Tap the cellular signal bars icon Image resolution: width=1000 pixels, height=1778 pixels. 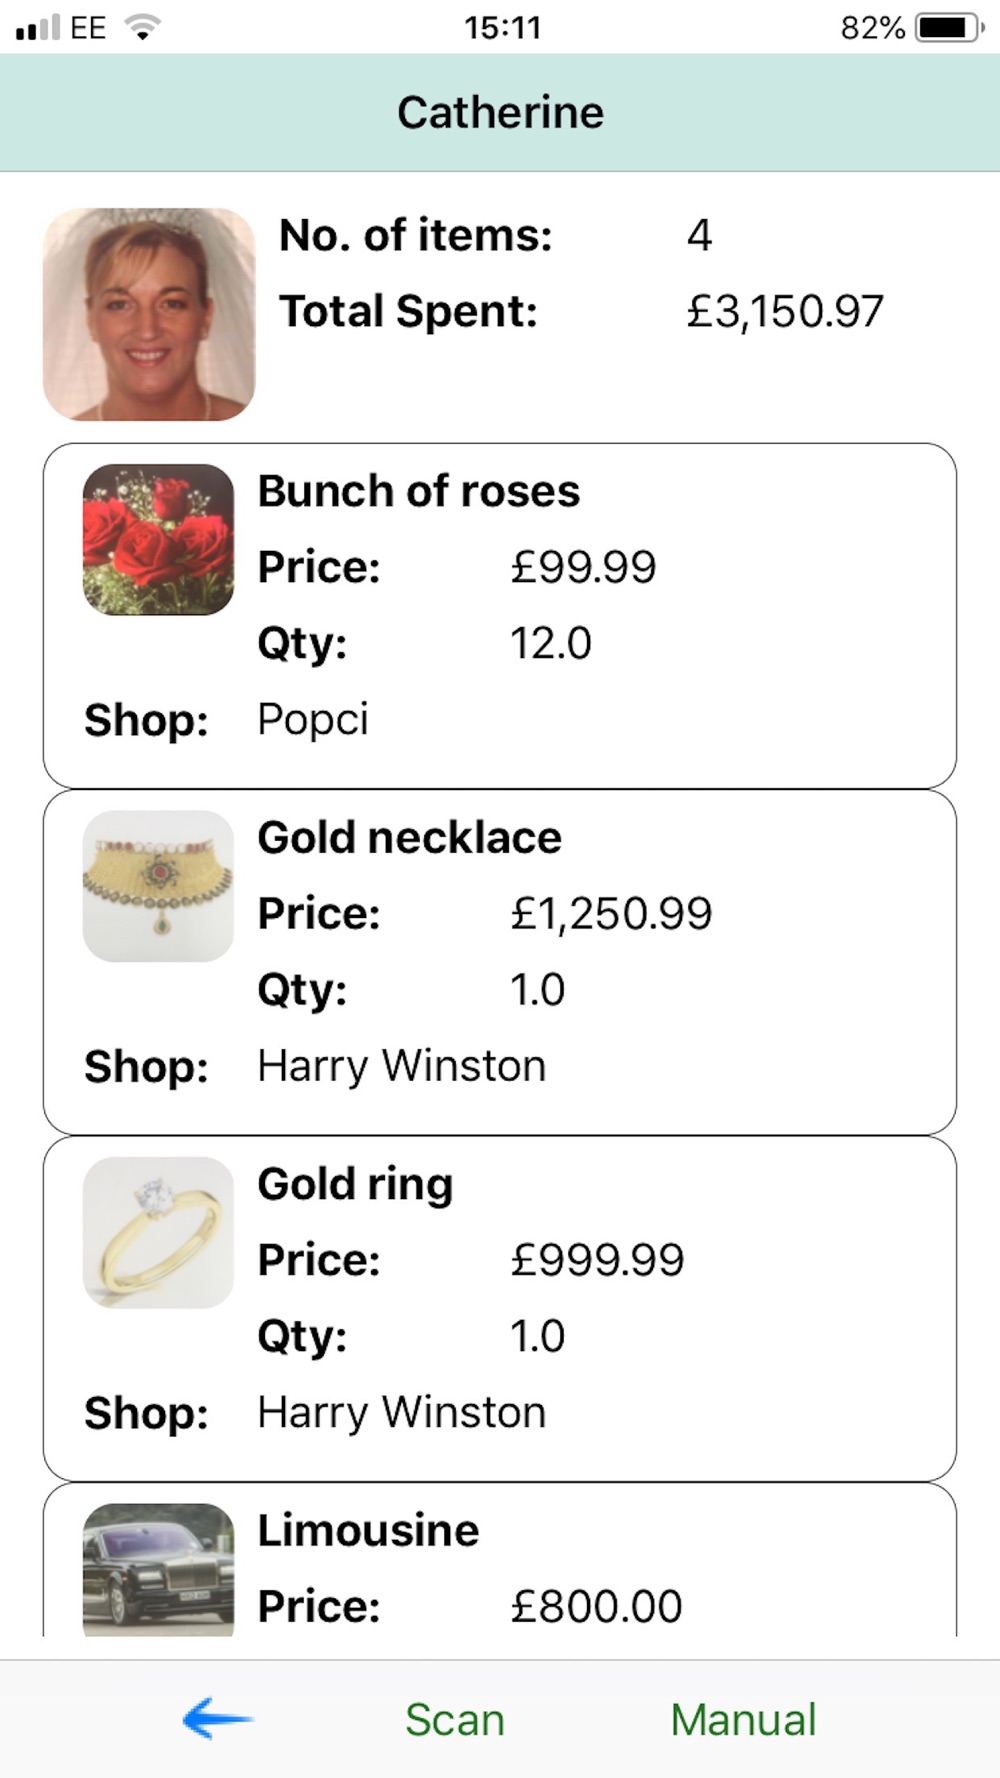[x=38, y=27]
